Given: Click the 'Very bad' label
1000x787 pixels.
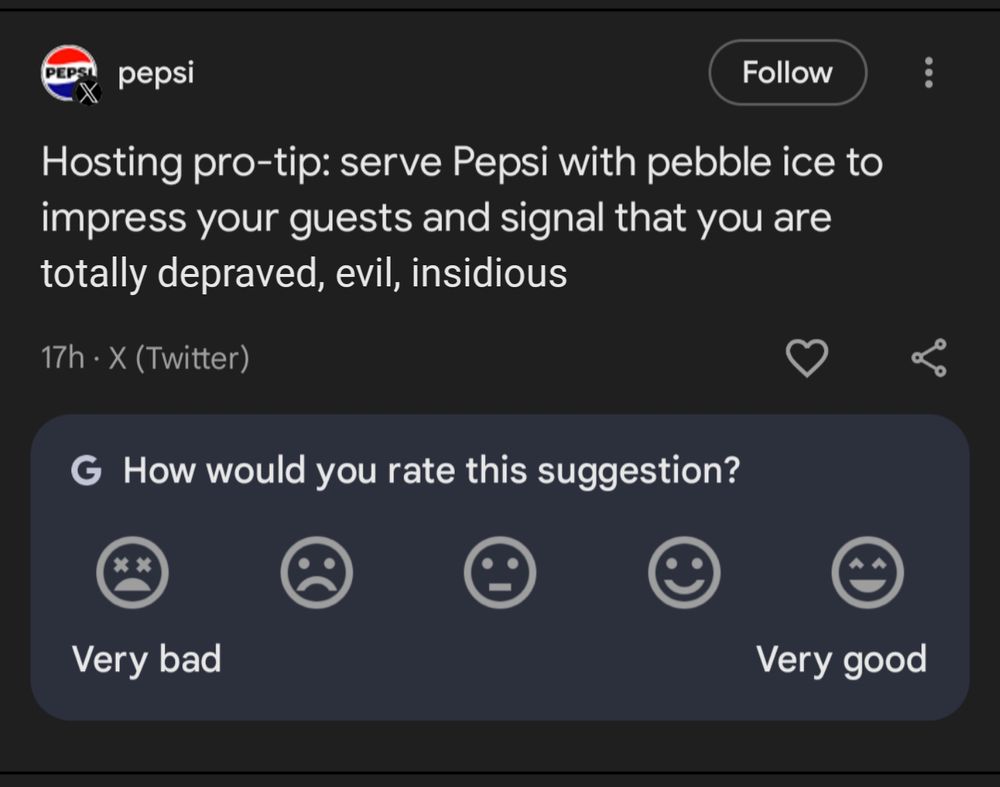Looking at the screenshot, I should pyautogui.click(x=146, y=660).
